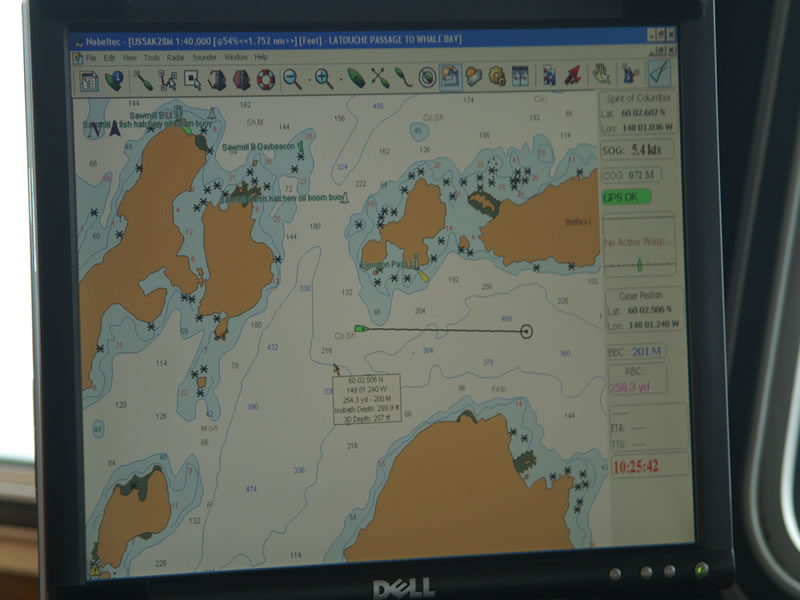Click the 390 depth sounding on chart

253,407
